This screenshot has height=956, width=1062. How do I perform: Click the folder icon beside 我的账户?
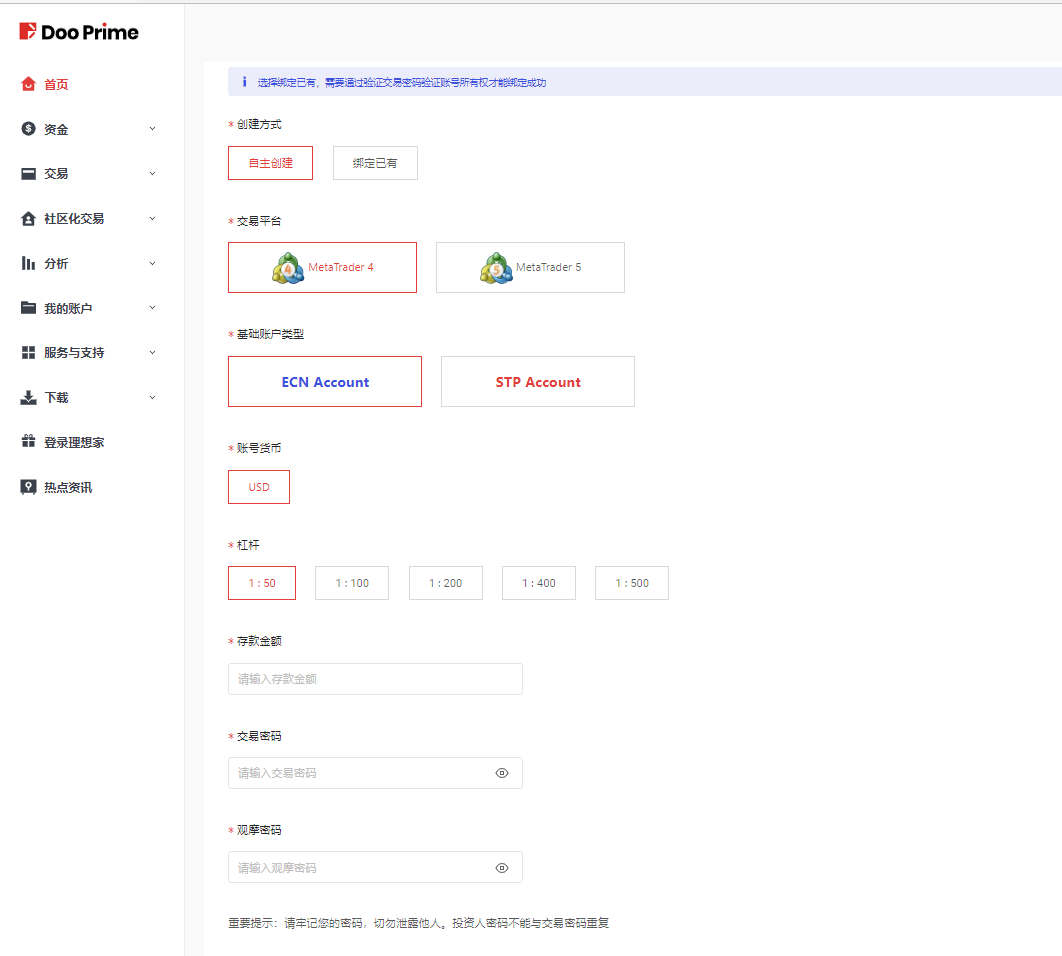pyautogui.click(x=28, y=308)
